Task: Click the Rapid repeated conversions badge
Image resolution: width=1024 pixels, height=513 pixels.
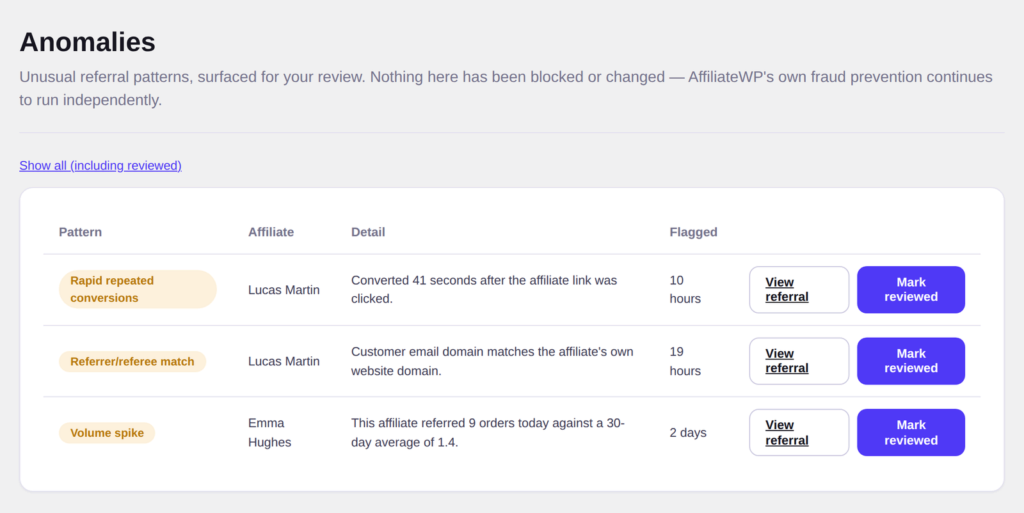Action: click(x=138, y=289)
